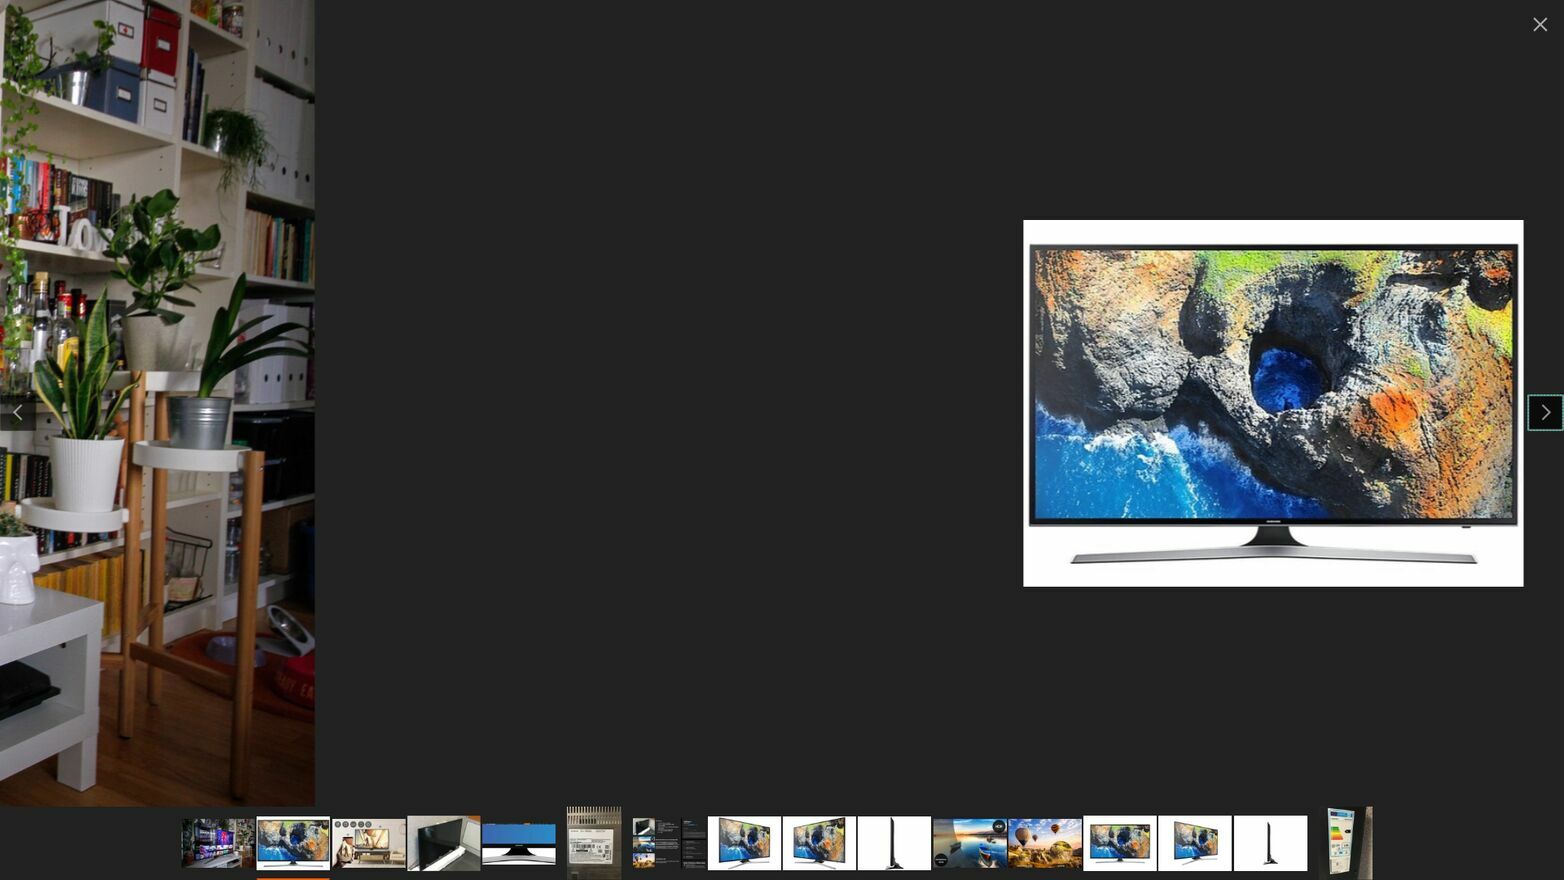Viewport: 1564px width, 880px height.
Task: View the product label sticker thumbnail
Action: (x=594, y=843)
